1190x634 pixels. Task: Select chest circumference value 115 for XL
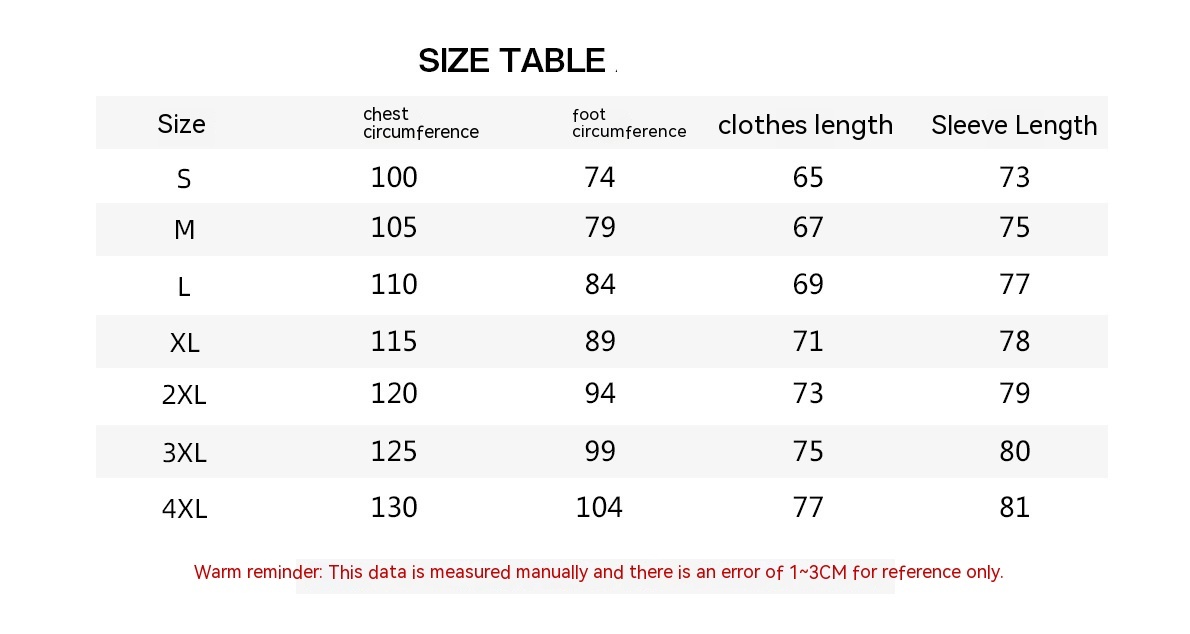tap(394, 341)
